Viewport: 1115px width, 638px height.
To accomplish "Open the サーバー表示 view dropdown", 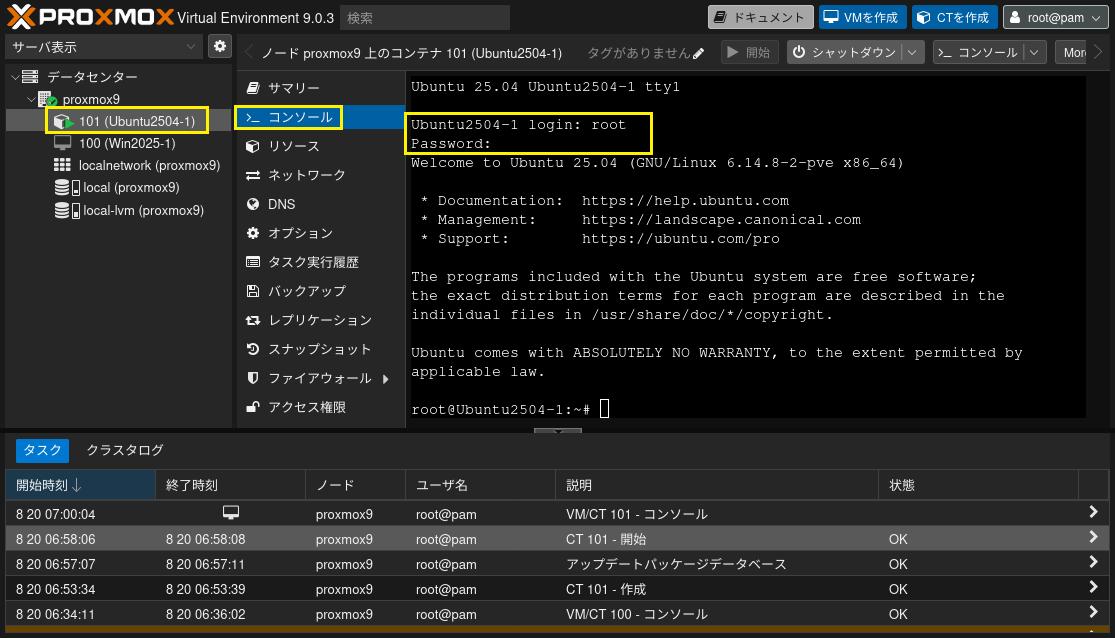I will [104, 47].
